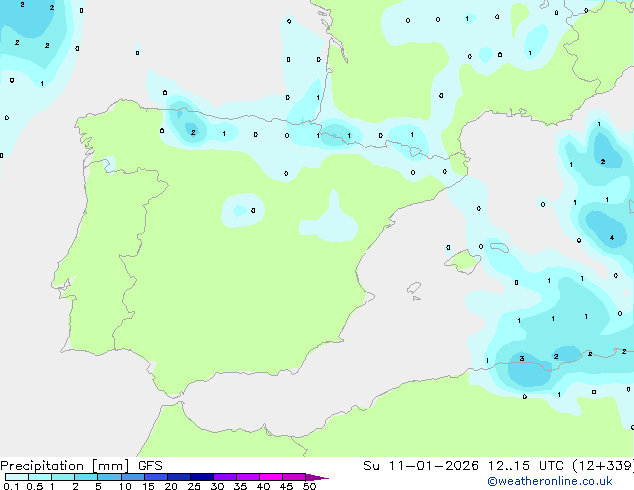The image size is (634, 490).
Task: Click the above-50 mm arrow tip of legend
Action: pyautogui.click(x=317, y=477)
